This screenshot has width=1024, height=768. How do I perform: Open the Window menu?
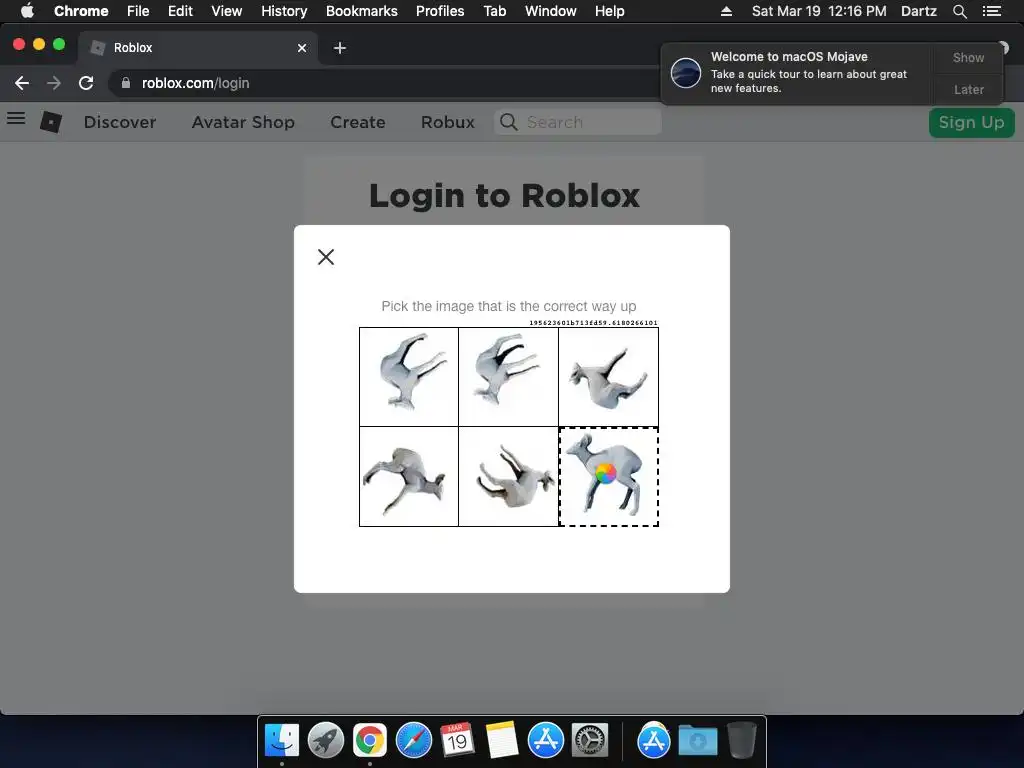pyautogui.click(x=551, y=11)
